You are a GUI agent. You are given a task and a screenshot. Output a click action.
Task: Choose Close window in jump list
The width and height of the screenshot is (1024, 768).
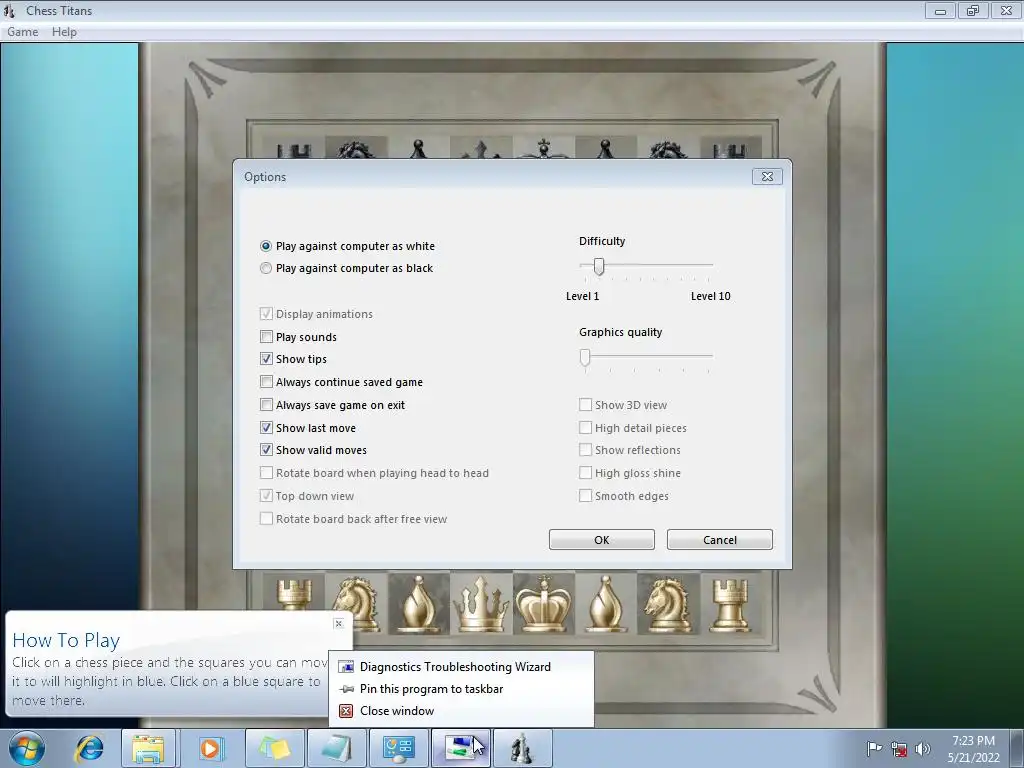click(461, 711)
